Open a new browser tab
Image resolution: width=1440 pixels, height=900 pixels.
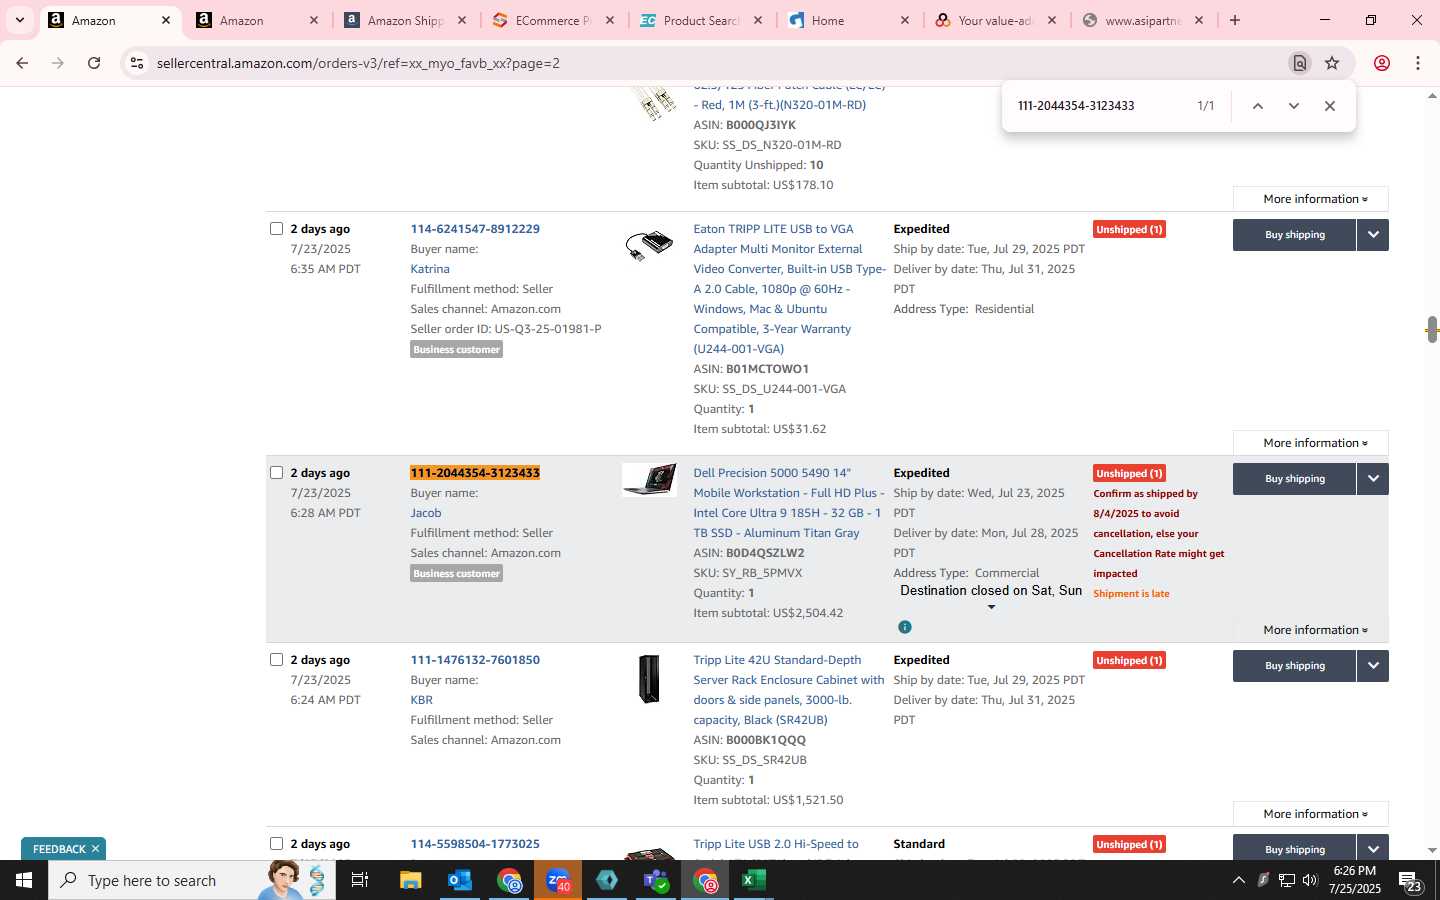pos(1235,20)
